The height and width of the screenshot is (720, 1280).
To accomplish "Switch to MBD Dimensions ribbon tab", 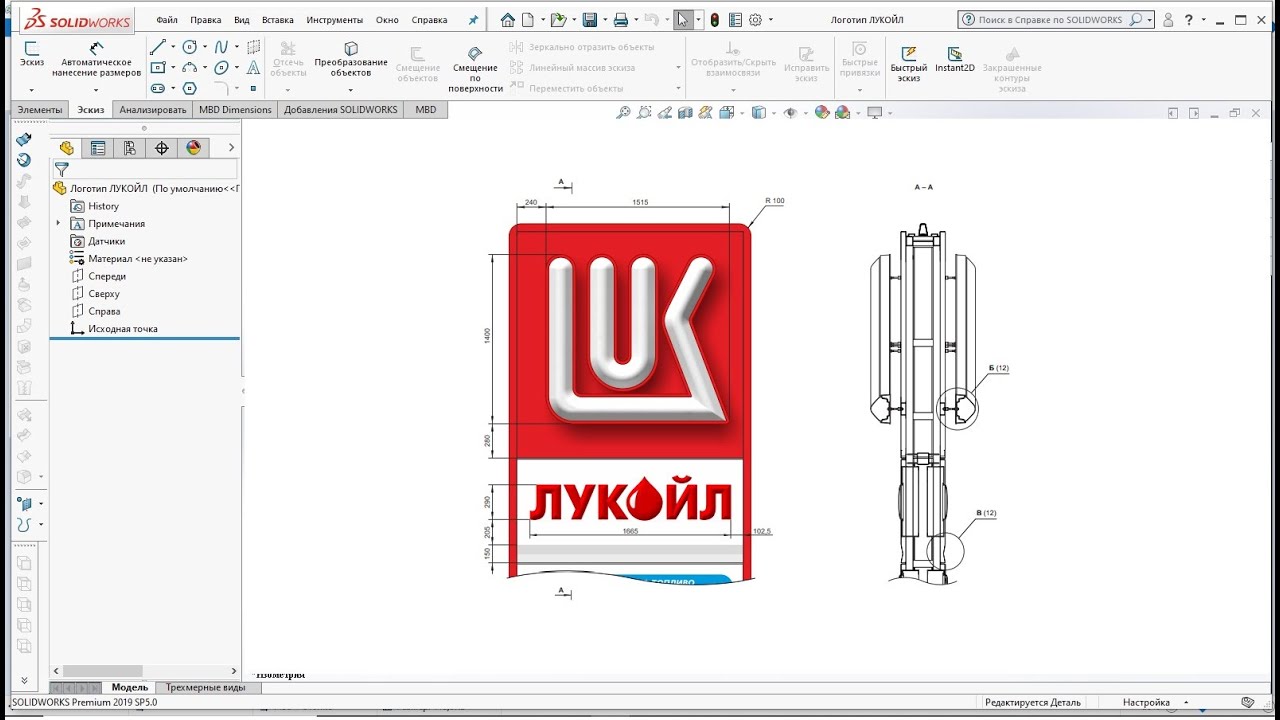I will [x=235, y=109].
